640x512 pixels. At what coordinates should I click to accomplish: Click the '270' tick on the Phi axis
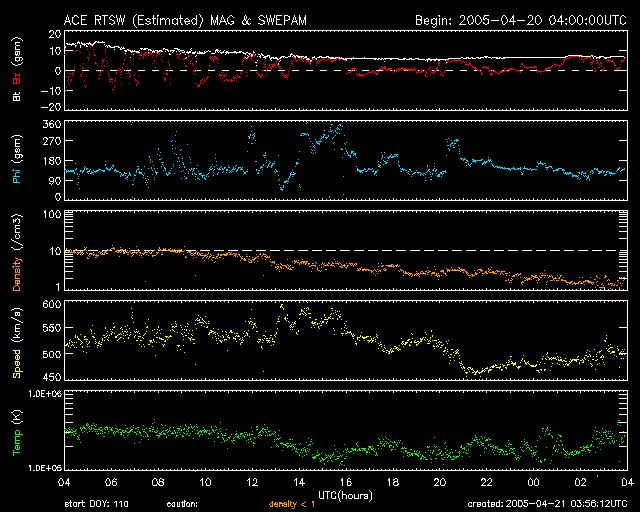click(52, 141)
